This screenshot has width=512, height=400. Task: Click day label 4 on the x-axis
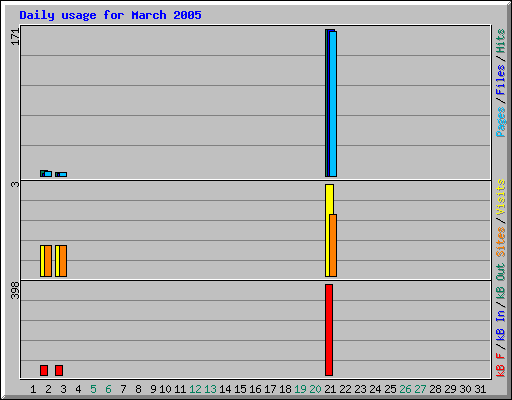78,389
